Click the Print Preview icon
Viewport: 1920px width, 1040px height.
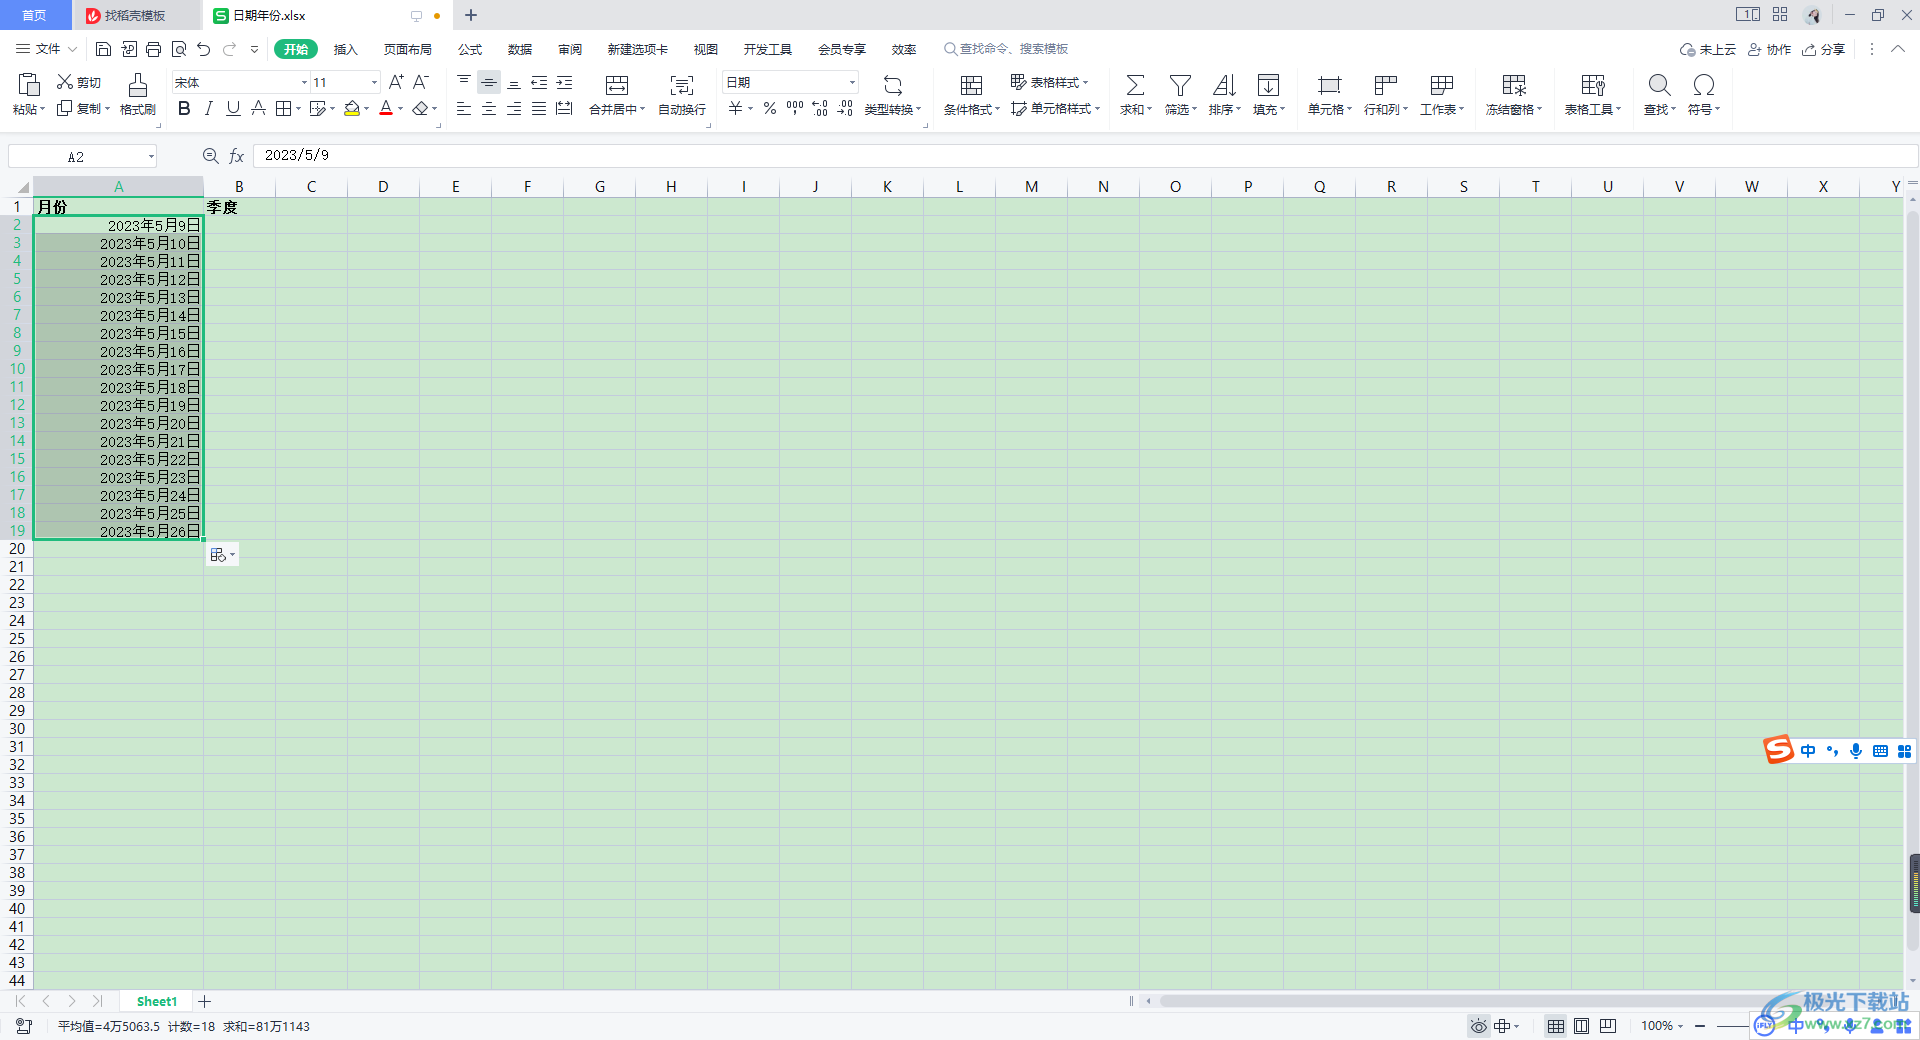click(179, 49)
